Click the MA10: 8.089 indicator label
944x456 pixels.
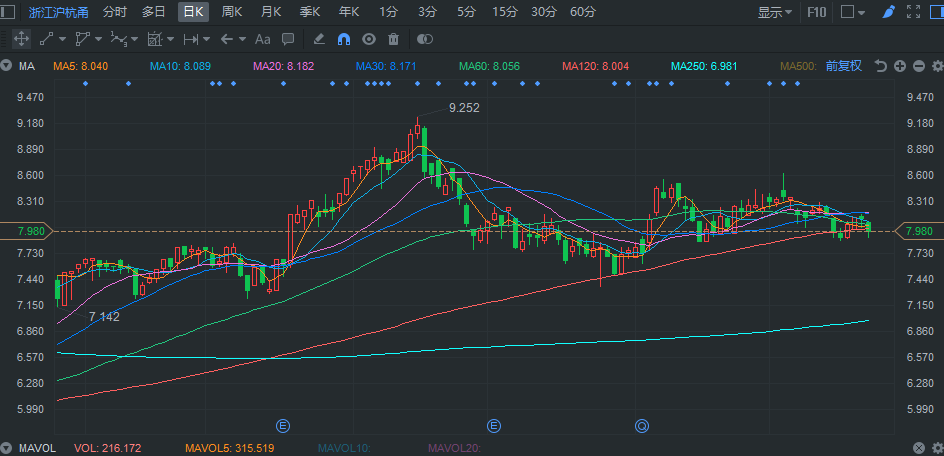click(x=181, y=66)
